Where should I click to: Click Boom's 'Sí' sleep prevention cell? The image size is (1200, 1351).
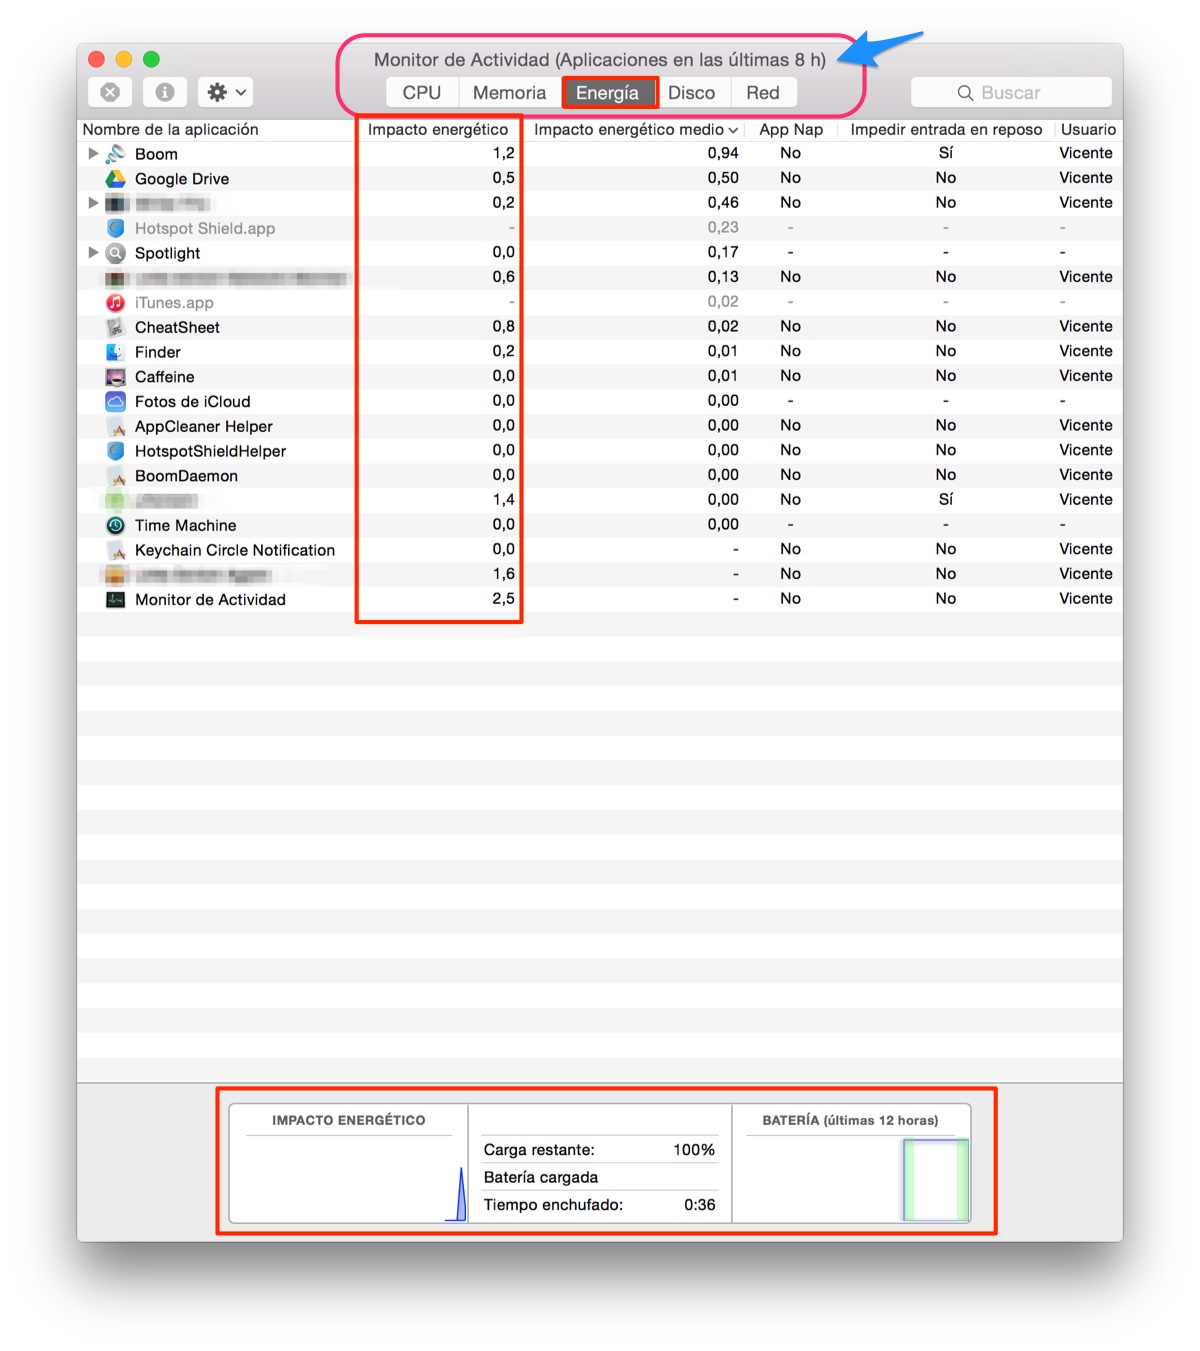tap(946, 153)
